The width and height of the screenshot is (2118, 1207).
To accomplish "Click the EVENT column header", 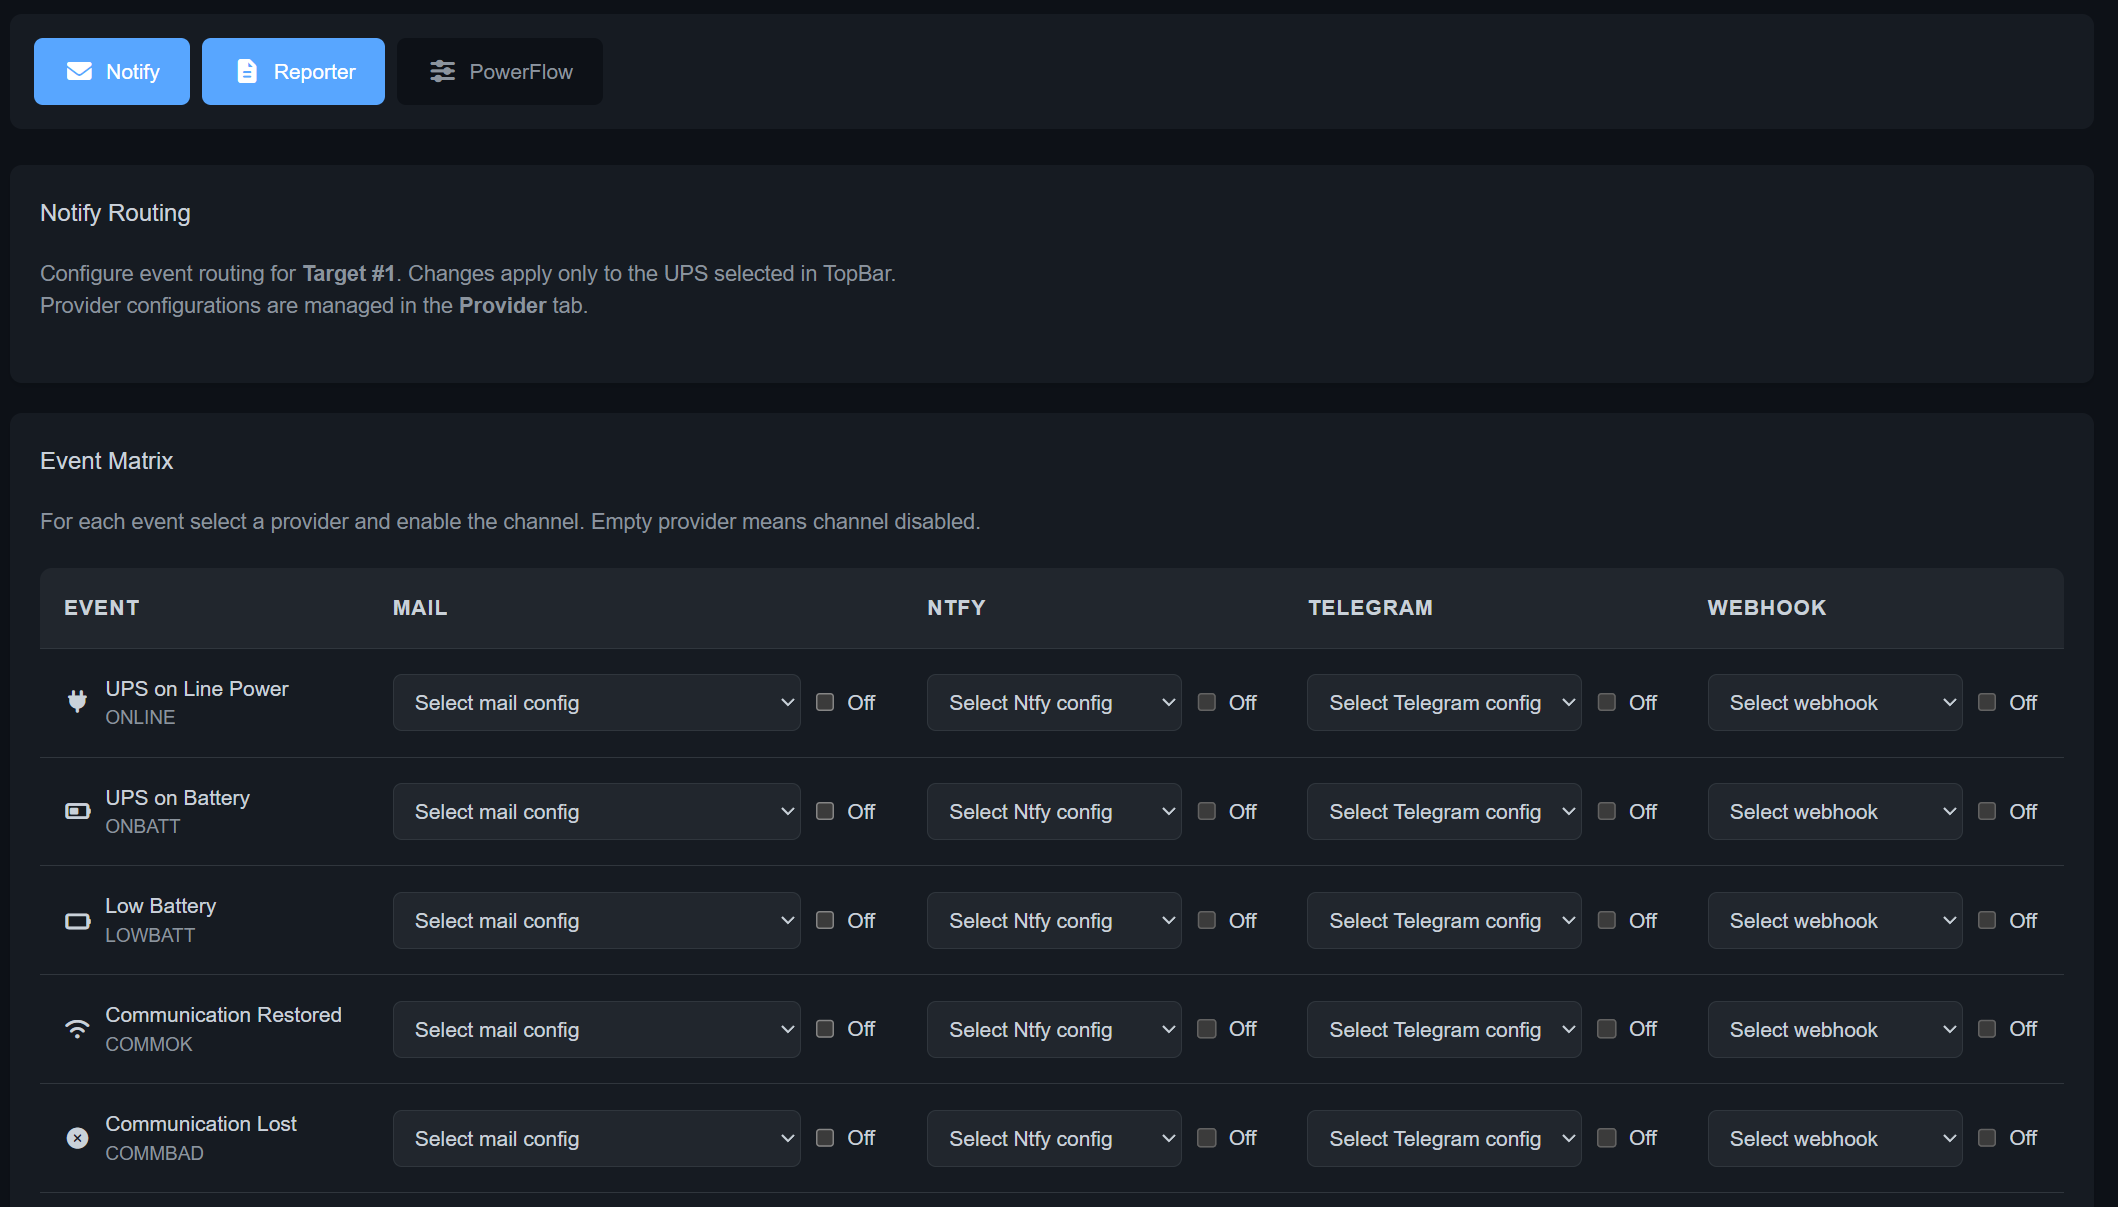I will point(102,608).
